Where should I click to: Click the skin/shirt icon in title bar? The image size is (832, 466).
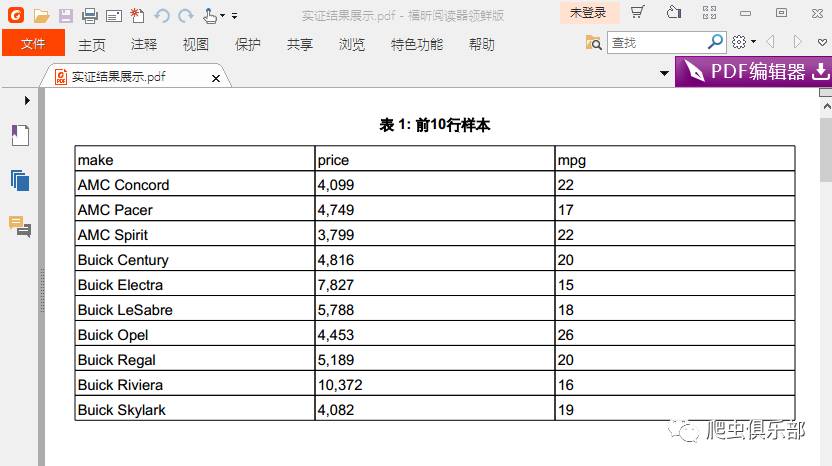674,12
